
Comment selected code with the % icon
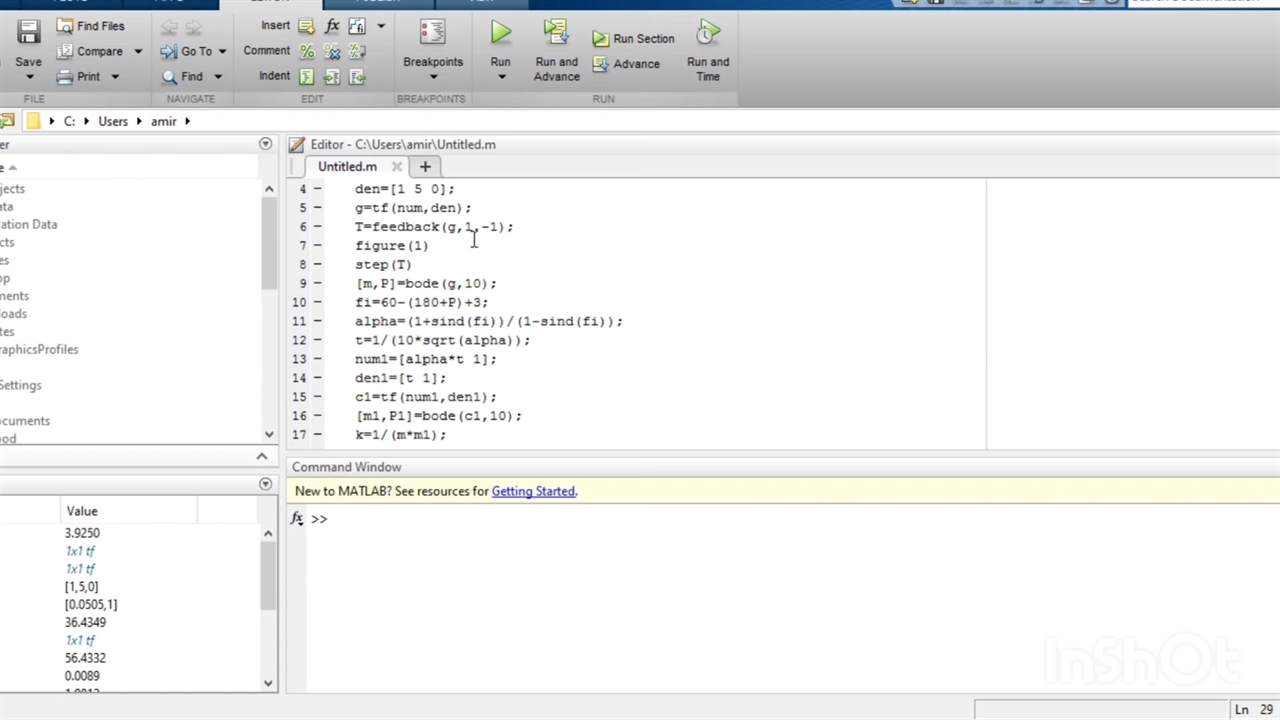(307, 52)
